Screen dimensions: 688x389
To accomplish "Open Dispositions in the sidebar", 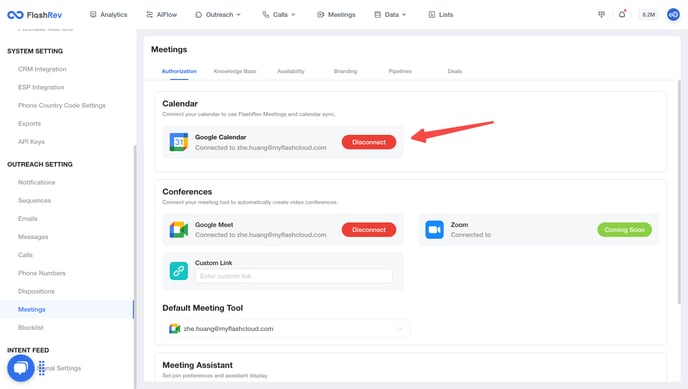I will point(36,291).
